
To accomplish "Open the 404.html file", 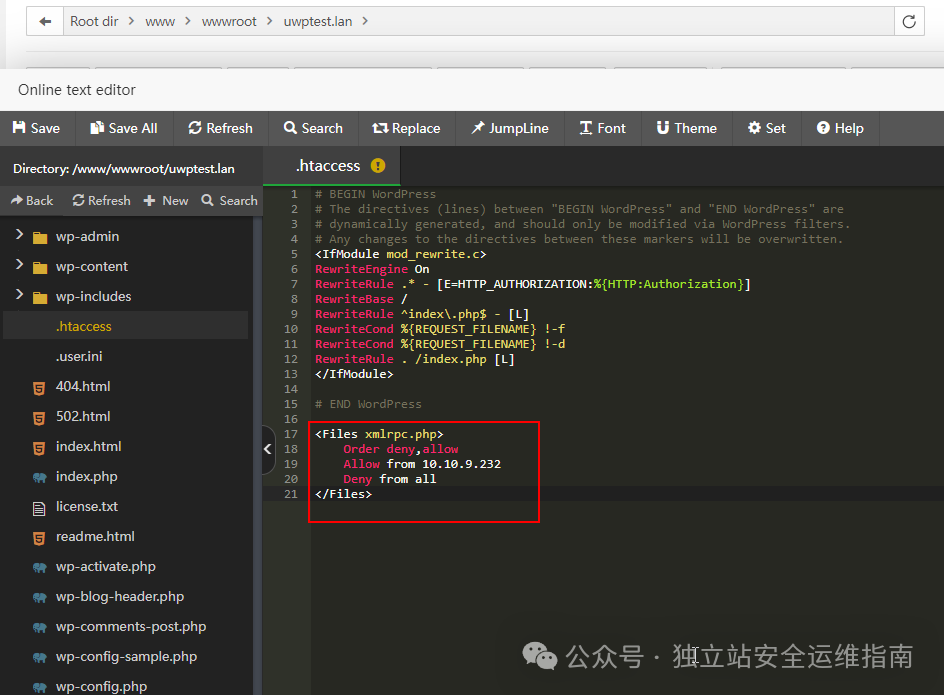I will (x=83, y=387).
